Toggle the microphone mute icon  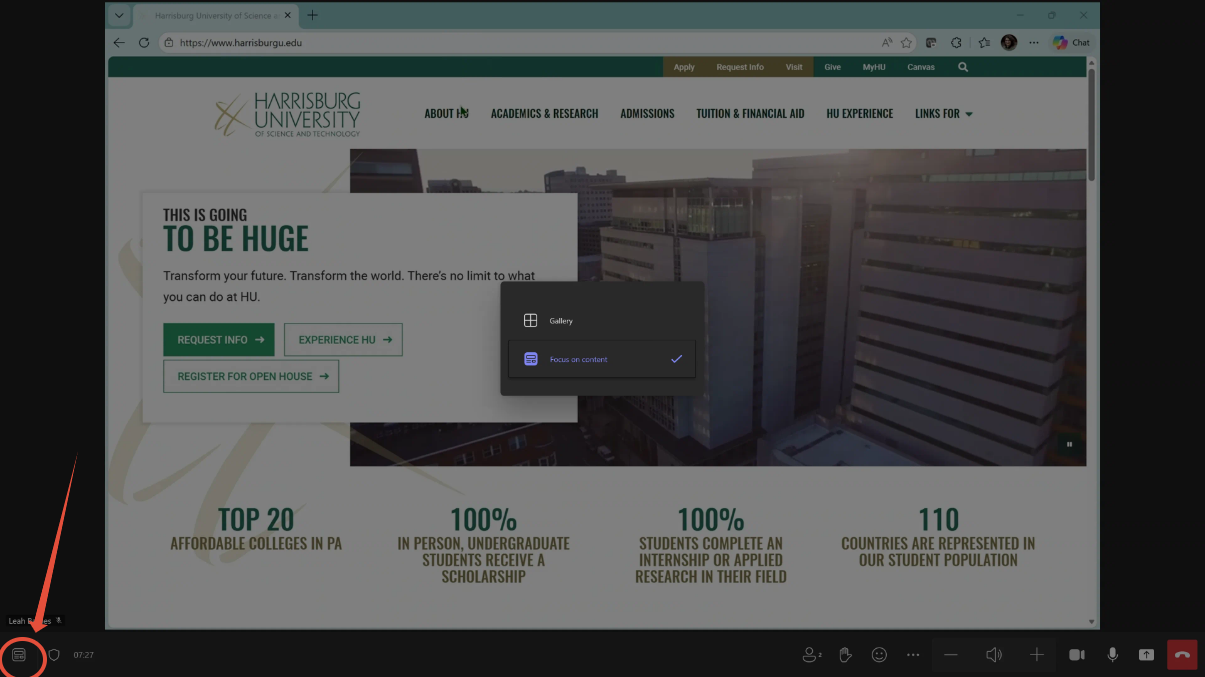click(1112, 654)
